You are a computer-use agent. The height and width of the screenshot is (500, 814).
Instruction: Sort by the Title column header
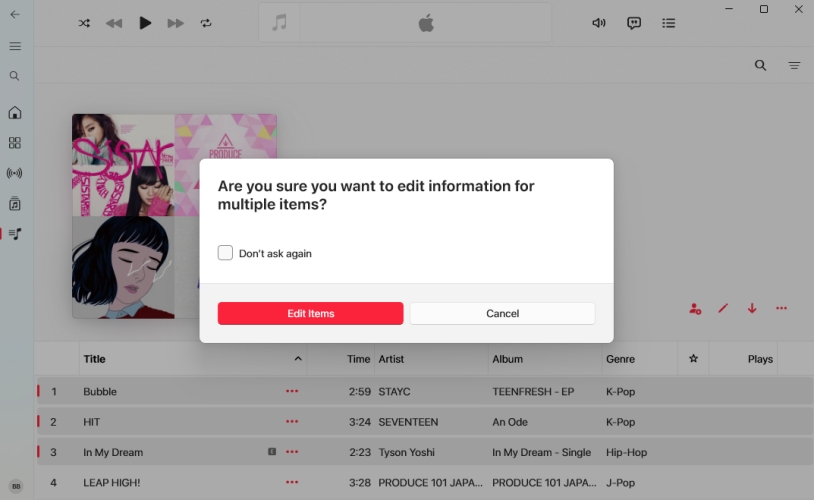coord(94,359)
